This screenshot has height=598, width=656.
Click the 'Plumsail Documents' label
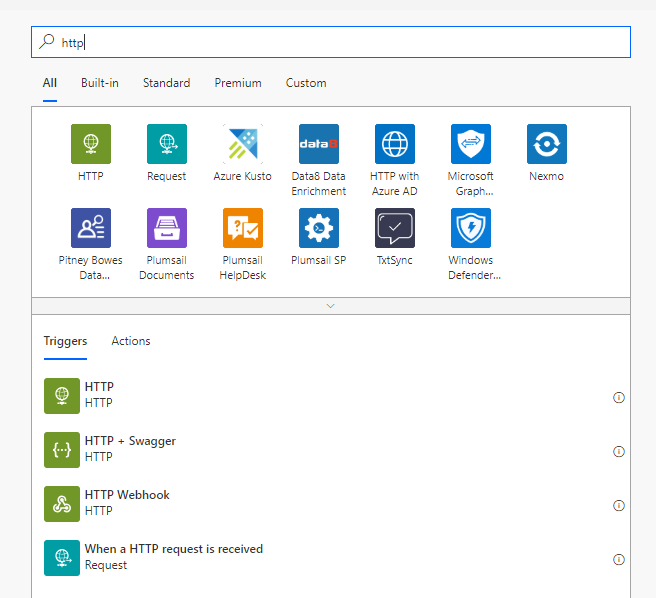[x=167, y=268]
